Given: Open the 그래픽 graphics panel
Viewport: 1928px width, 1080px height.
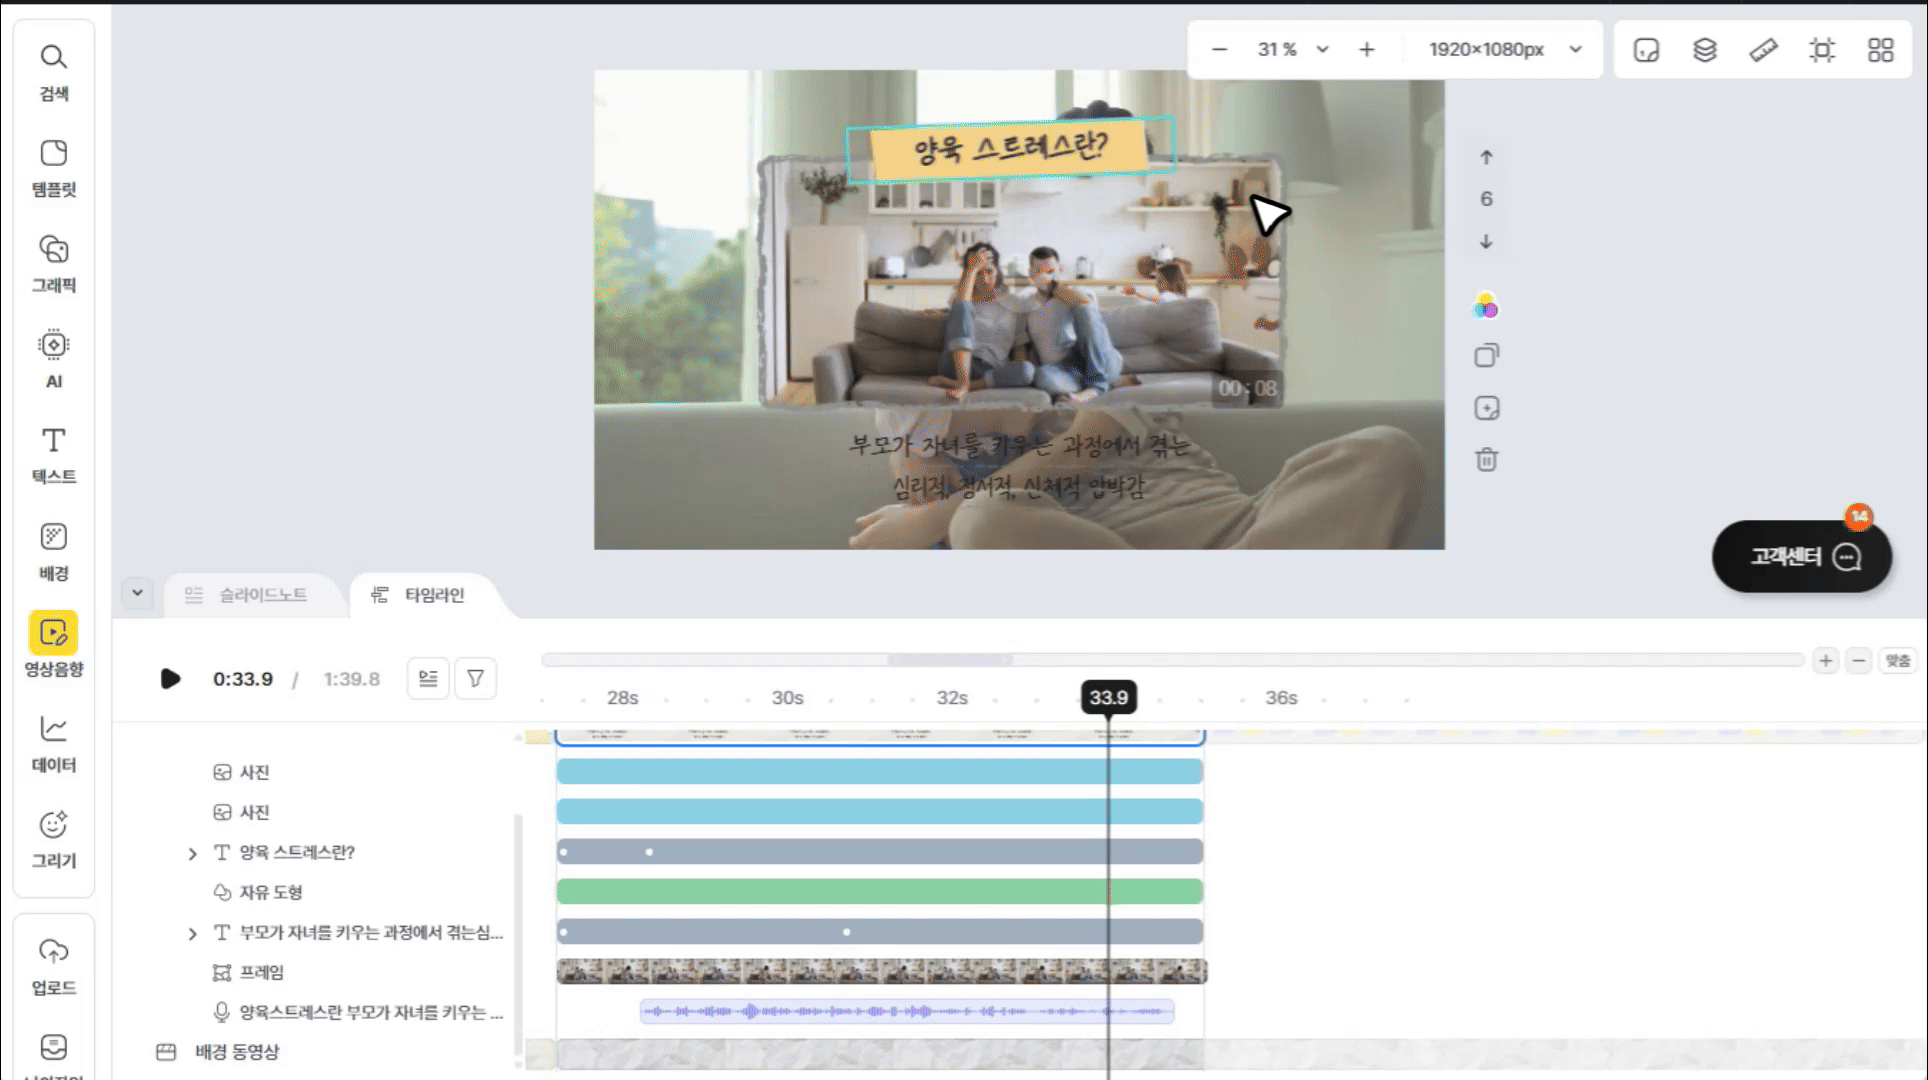Looking at the screenshot, I should (x=54, y=263).
